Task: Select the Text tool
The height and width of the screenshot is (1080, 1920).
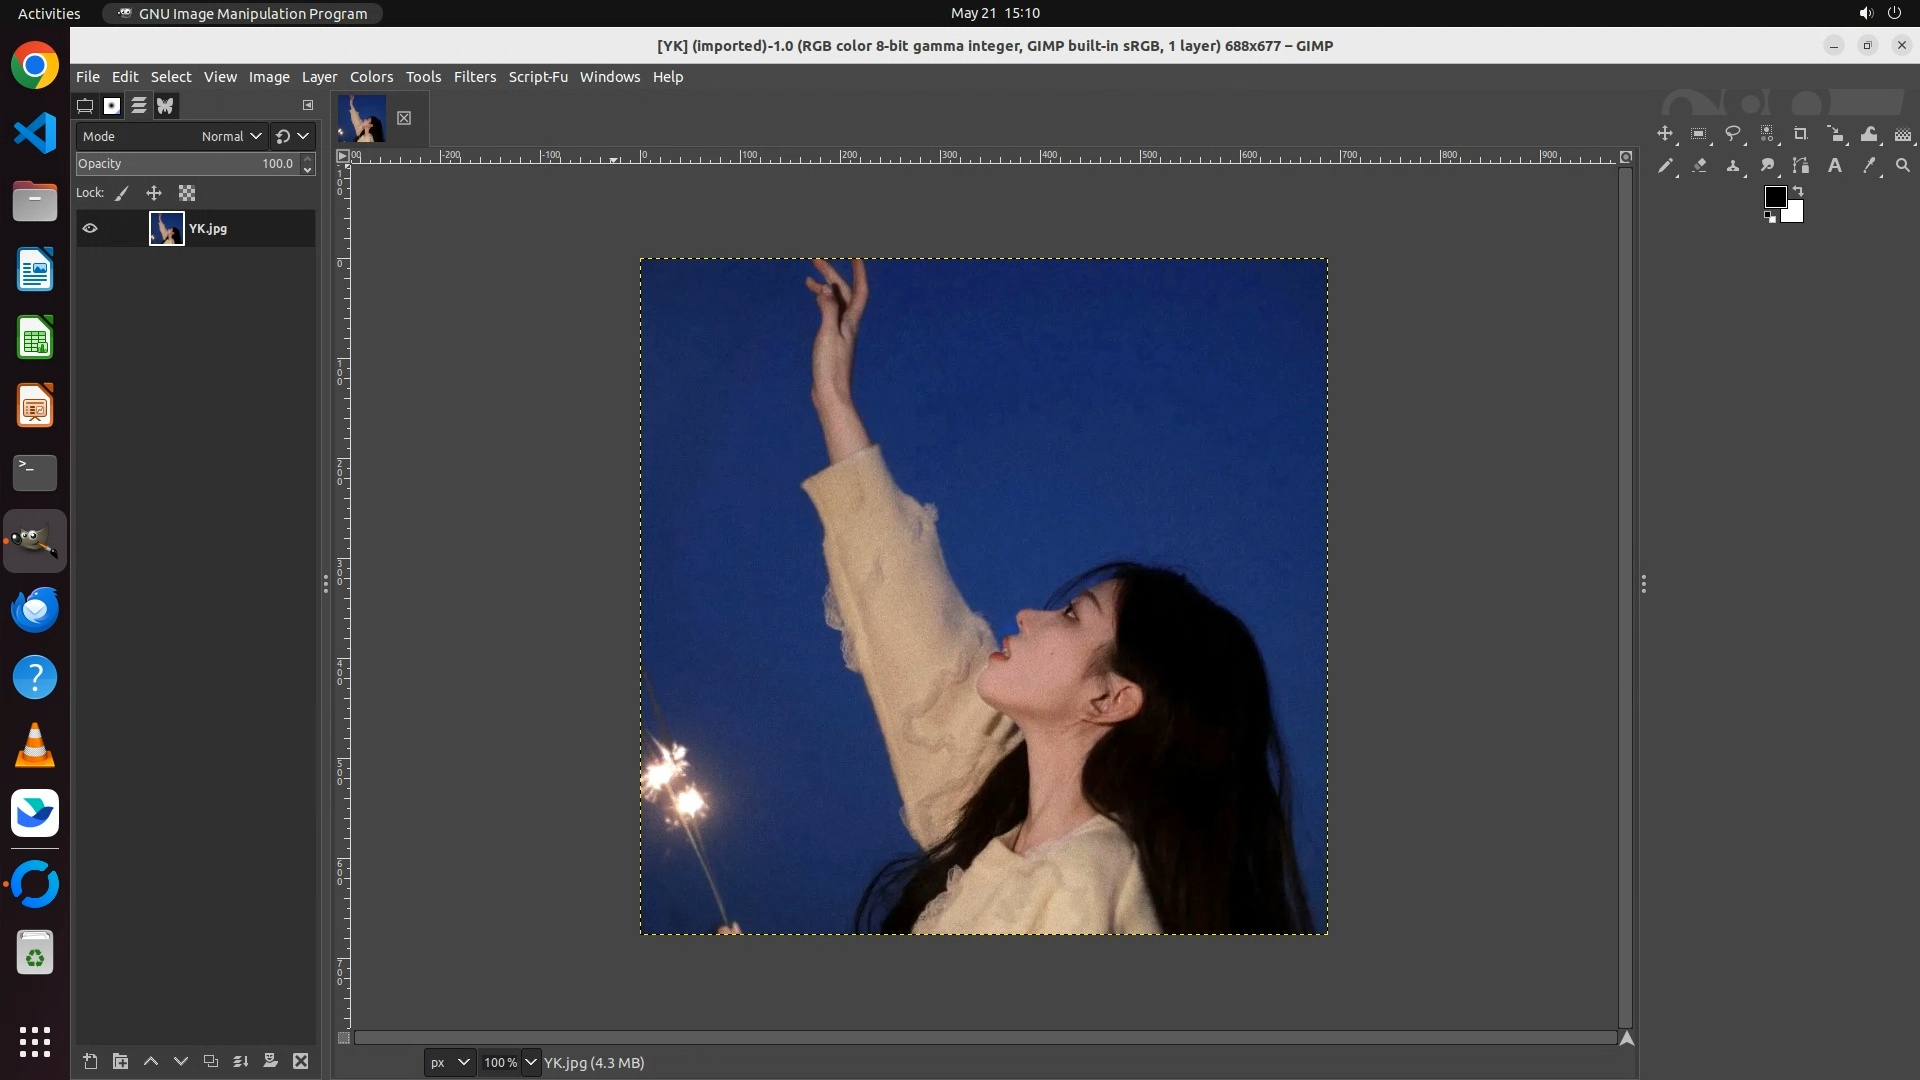Action: tap(1835, 166)
